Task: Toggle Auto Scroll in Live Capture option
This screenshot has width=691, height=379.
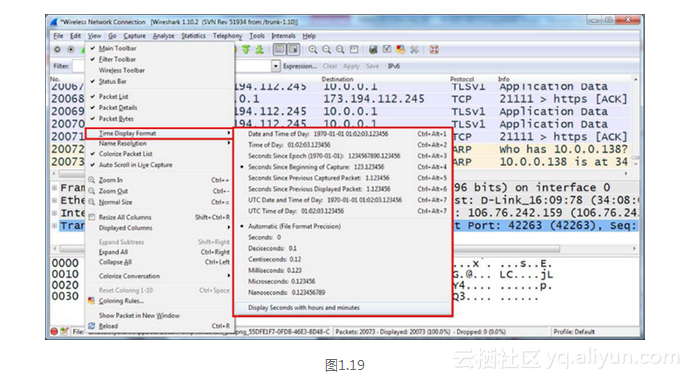Action: pyautogui.click(x=160, y=164)
